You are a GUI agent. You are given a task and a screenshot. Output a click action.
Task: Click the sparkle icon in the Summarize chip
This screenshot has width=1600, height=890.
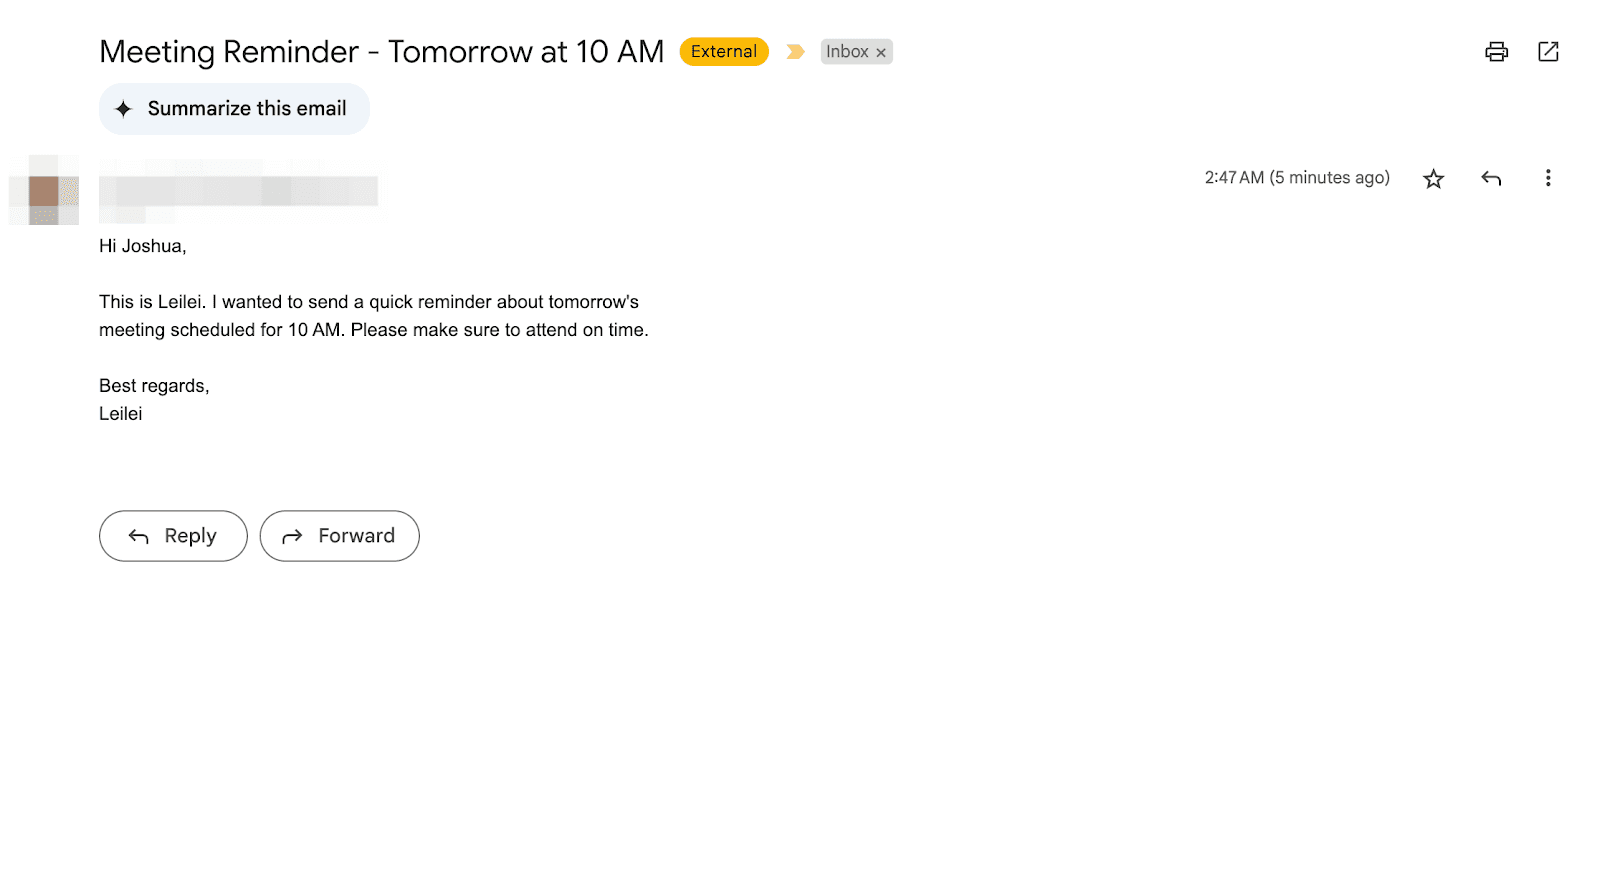click(x=123, y=109)
